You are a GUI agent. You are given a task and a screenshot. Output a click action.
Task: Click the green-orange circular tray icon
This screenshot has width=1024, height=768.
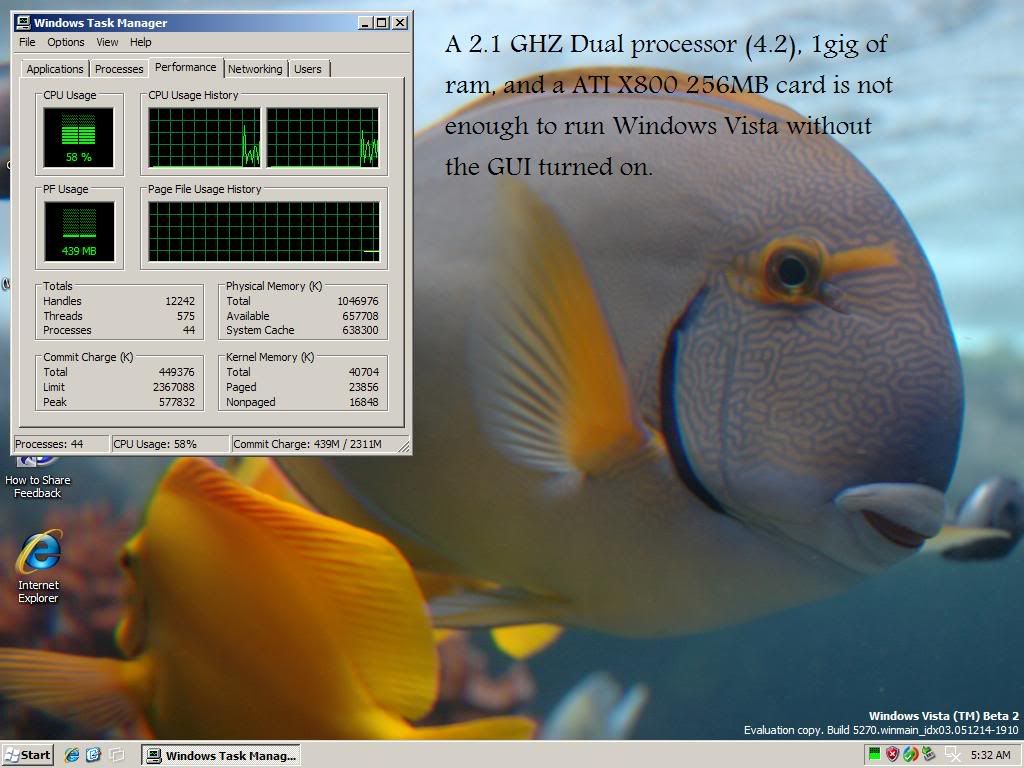[910, 755]
